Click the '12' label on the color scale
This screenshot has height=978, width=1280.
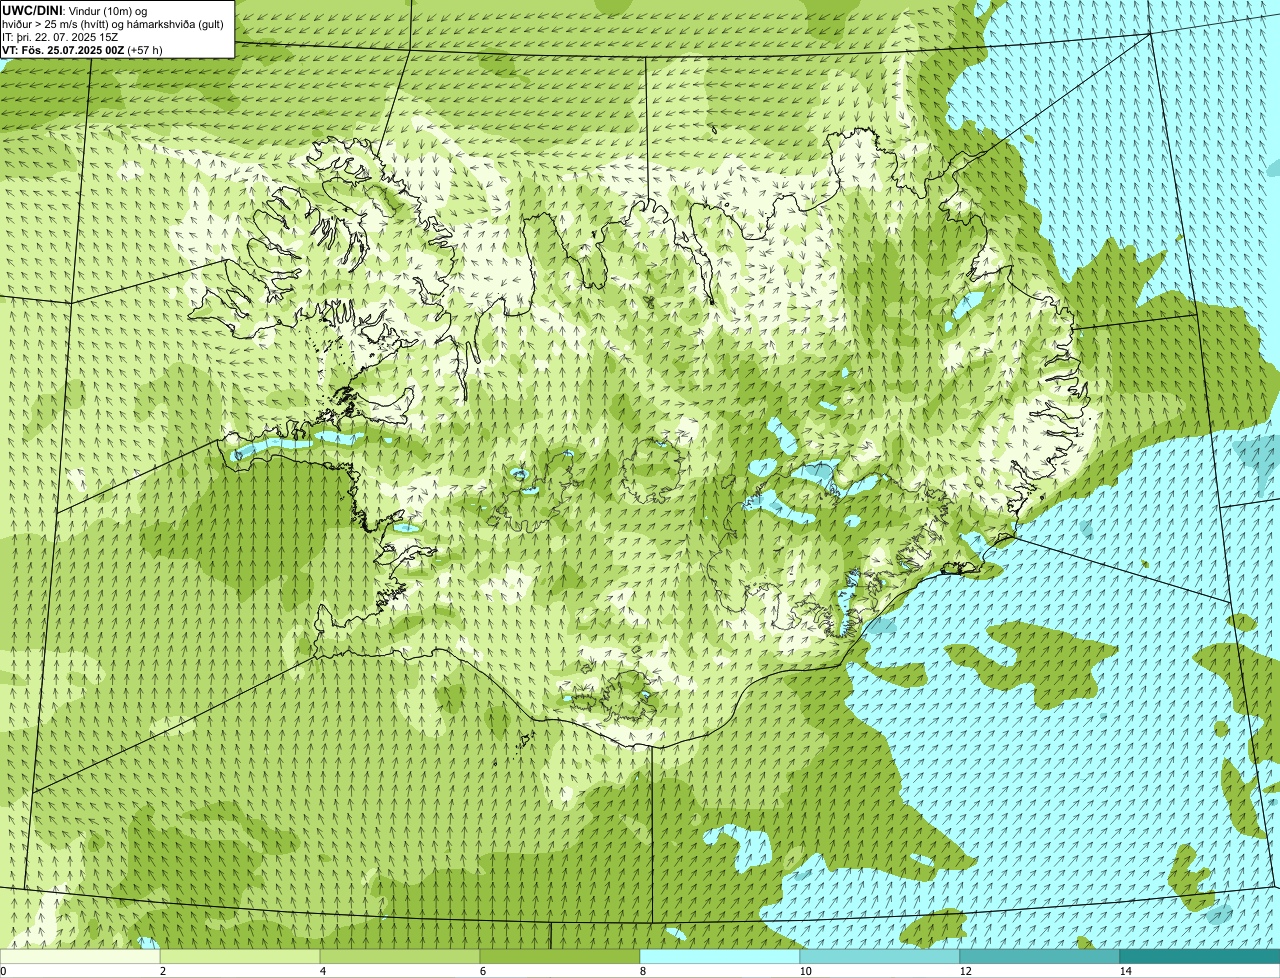point(965,971)
